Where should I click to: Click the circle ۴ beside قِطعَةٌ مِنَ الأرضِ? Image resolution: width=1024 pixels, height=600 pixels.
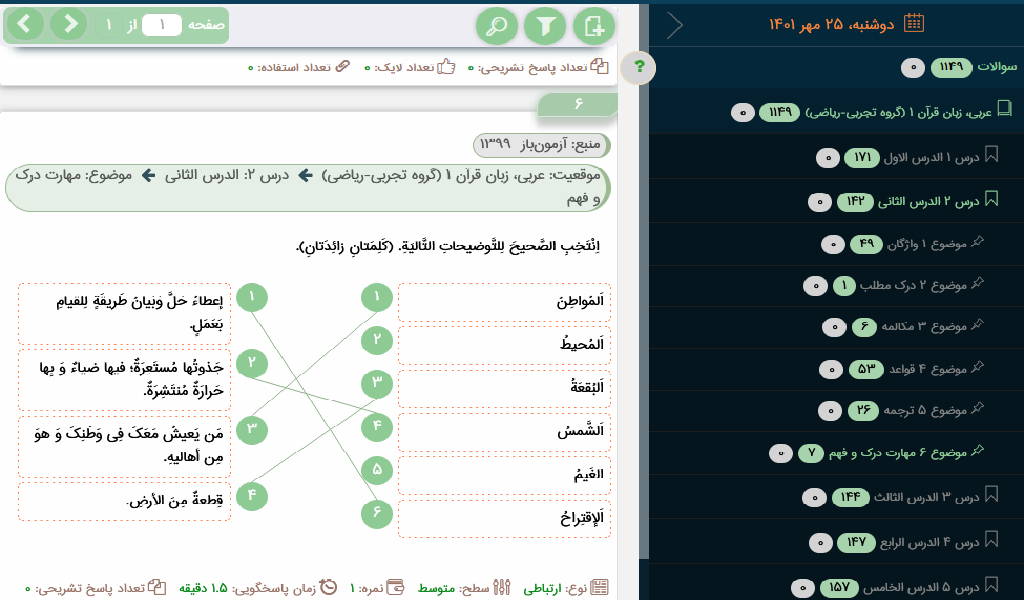pyautogui.click(x=252, y=496)
